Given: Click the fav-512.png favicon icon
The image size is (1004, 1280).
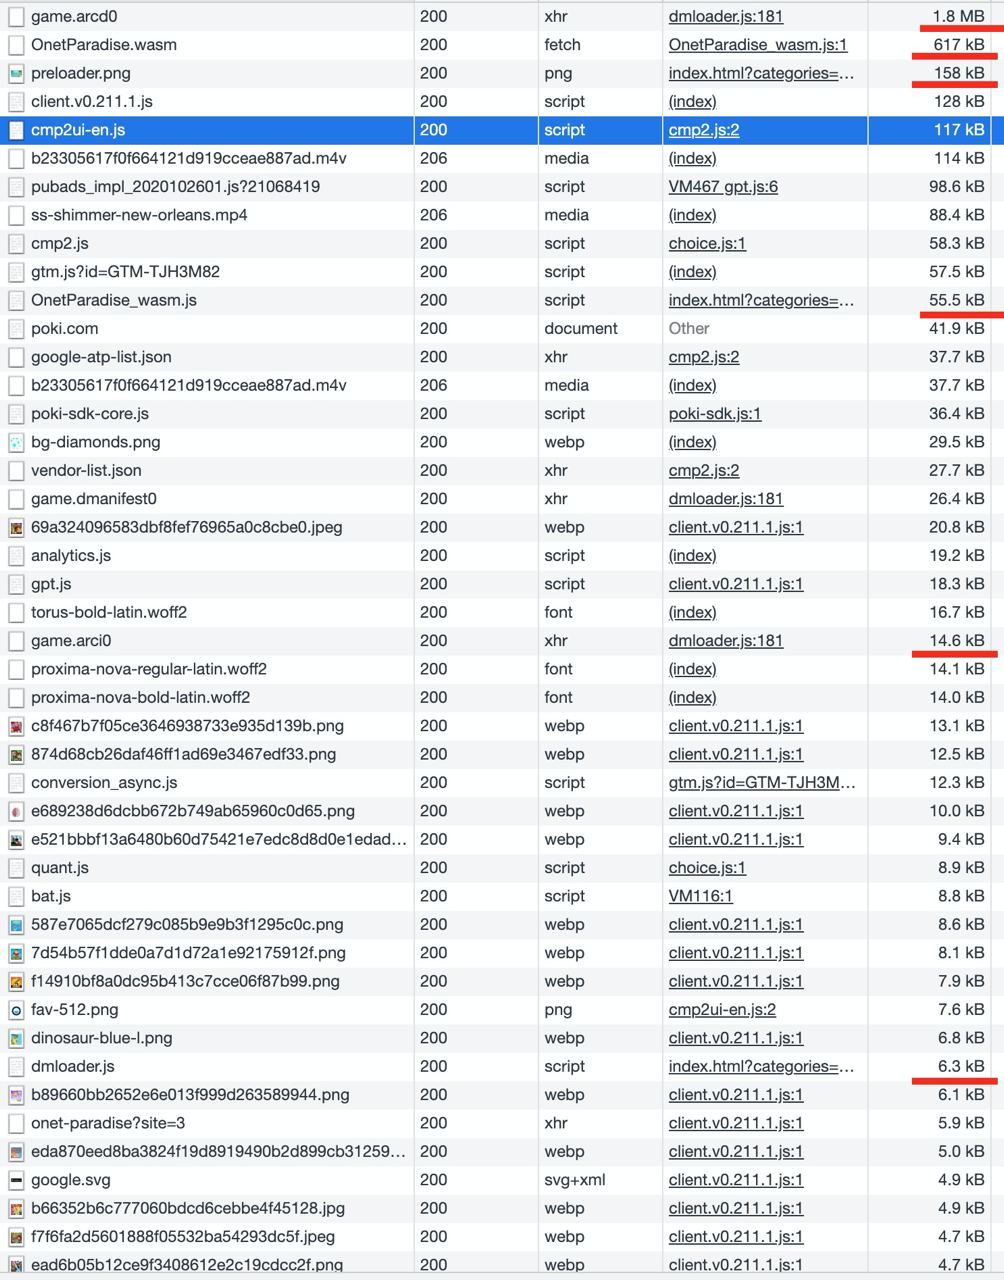Looking at the screenshot, I should (x=16, y=1010).
